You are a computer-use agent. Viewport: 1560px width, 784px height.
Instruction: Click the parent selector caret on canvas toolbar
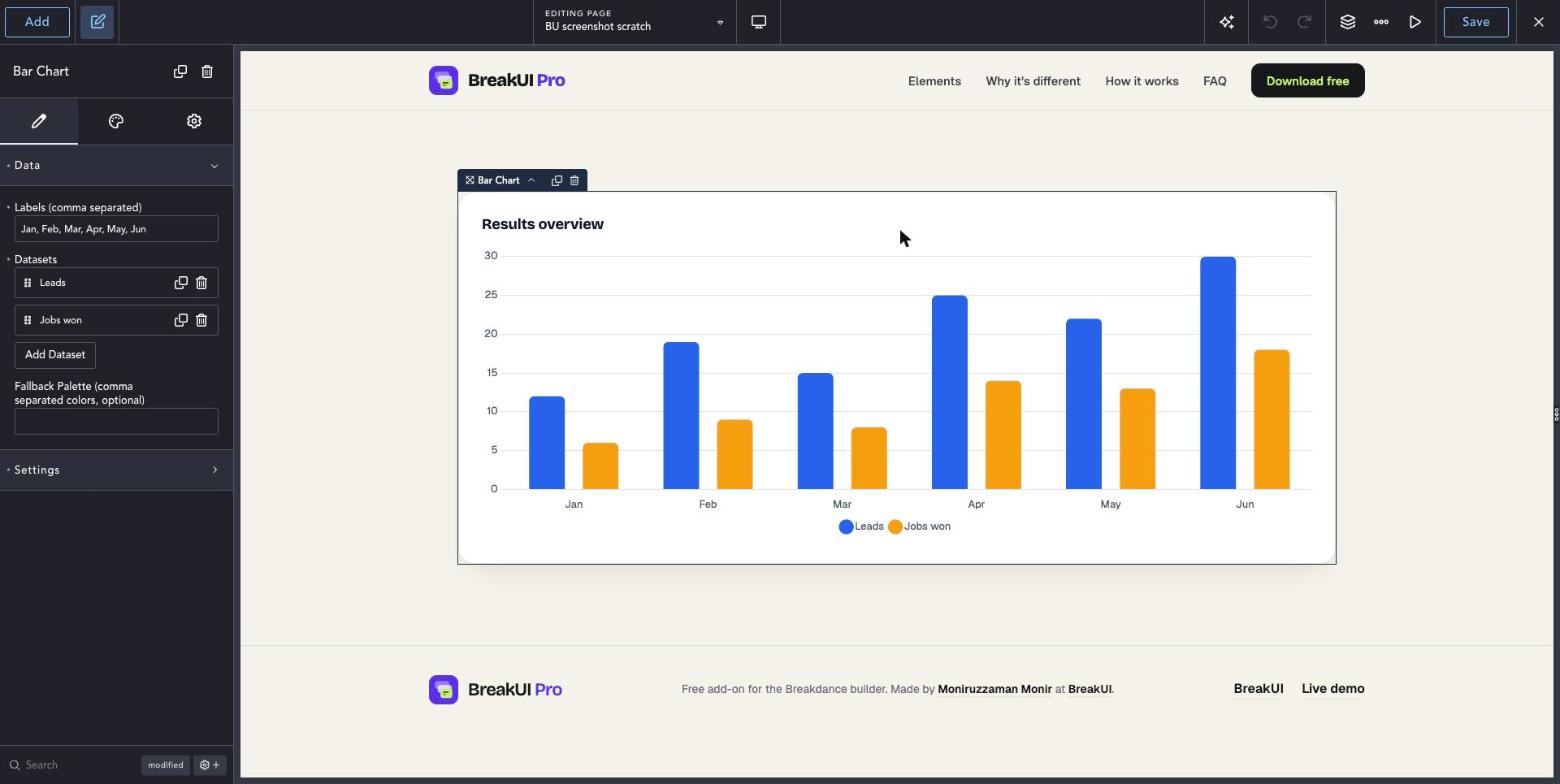point(531,180)
